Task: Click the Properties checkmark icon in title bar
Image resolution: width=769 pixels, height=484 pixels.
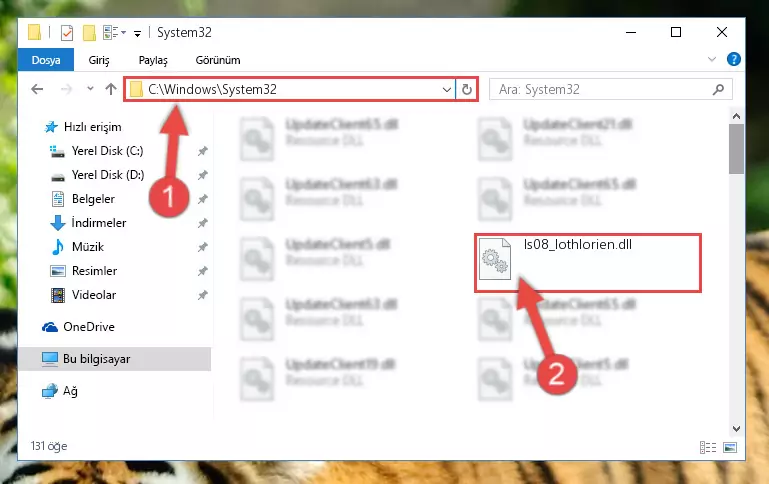Action: click(67, 33)
